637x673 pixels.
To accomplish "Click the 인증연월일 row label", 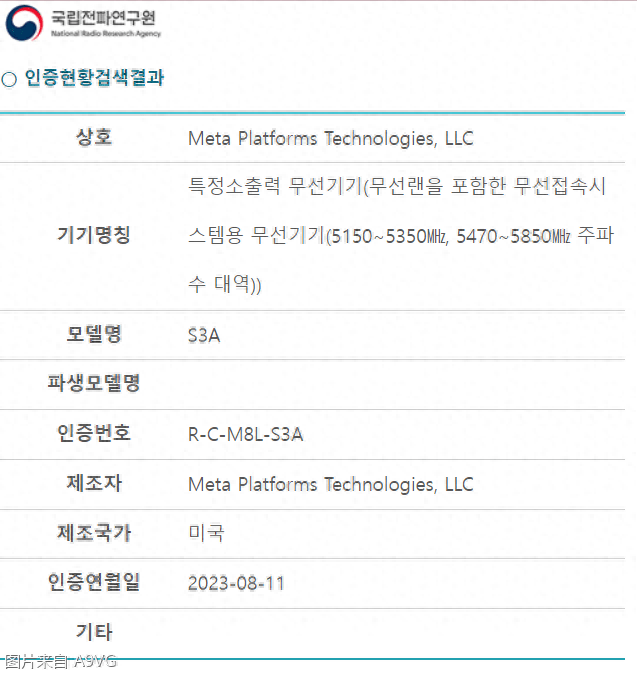I will tap(94, 582).
